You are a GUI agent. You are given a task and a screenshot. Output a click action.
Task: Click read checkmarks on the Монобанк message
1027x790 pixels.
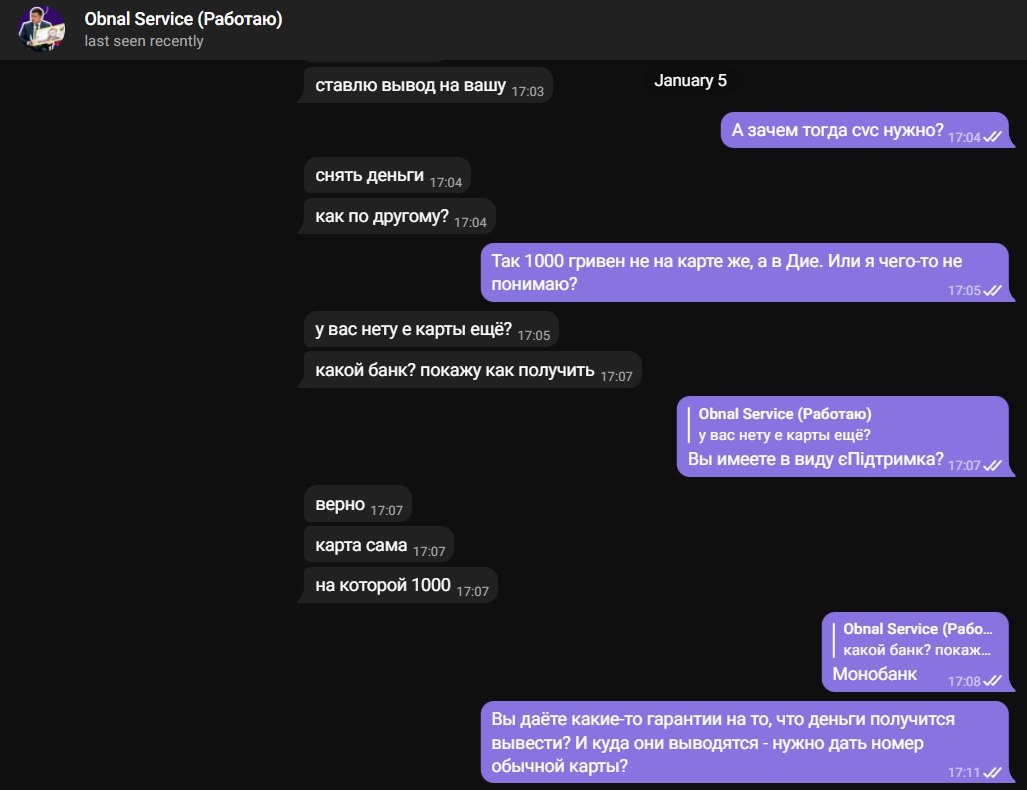click(x=992, y=680)
